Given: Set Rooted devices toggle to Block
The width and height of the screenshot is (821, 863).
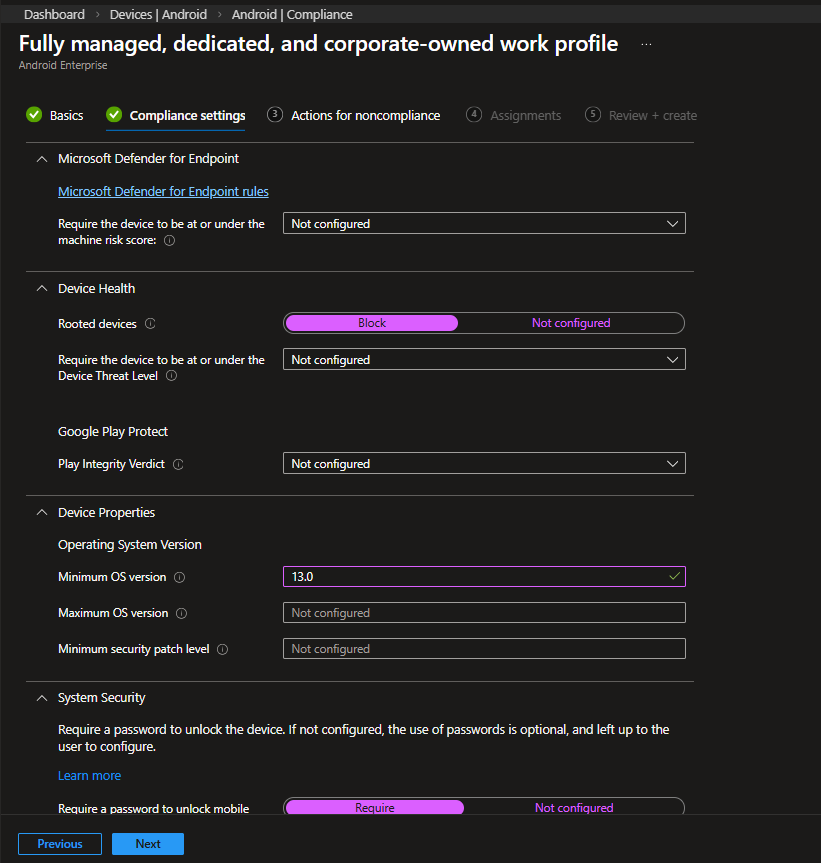Looking at the screenshot, I should coord(371,323).
